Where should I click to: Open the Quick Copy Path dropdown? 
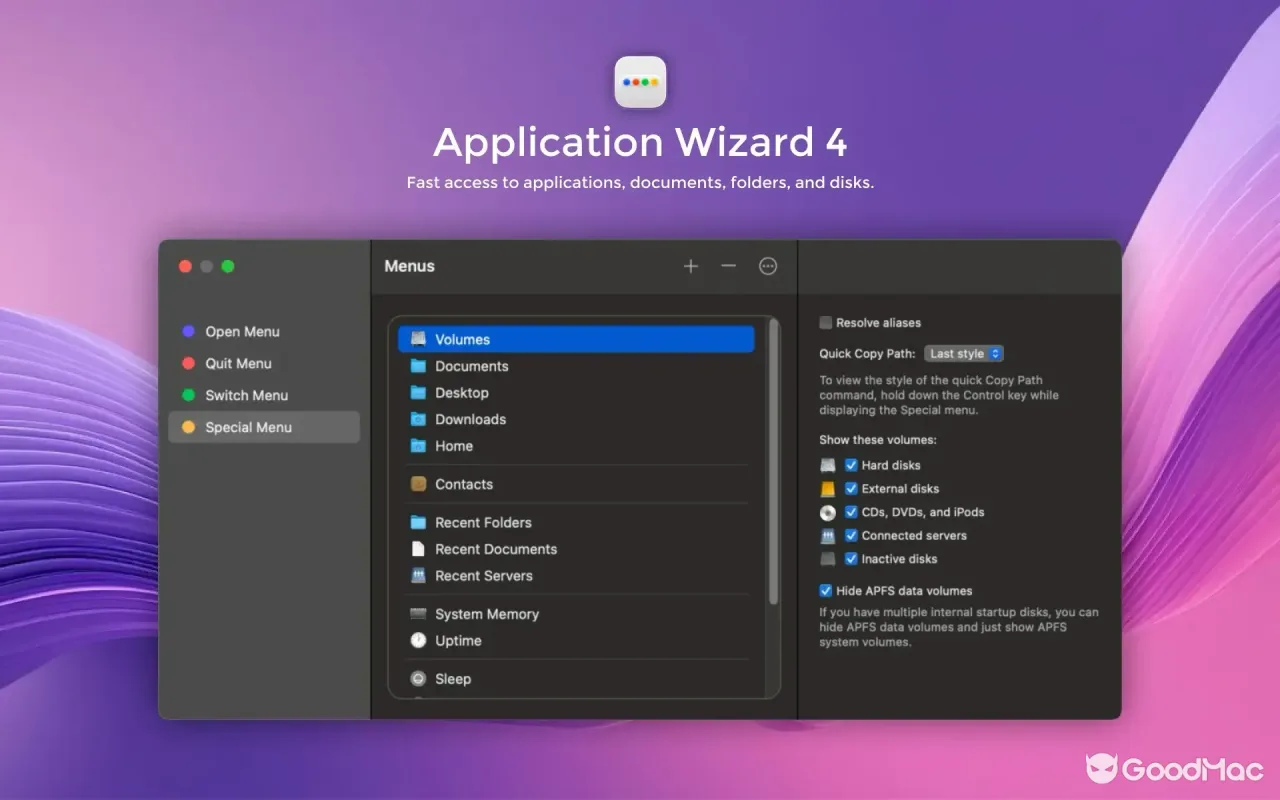963,354
